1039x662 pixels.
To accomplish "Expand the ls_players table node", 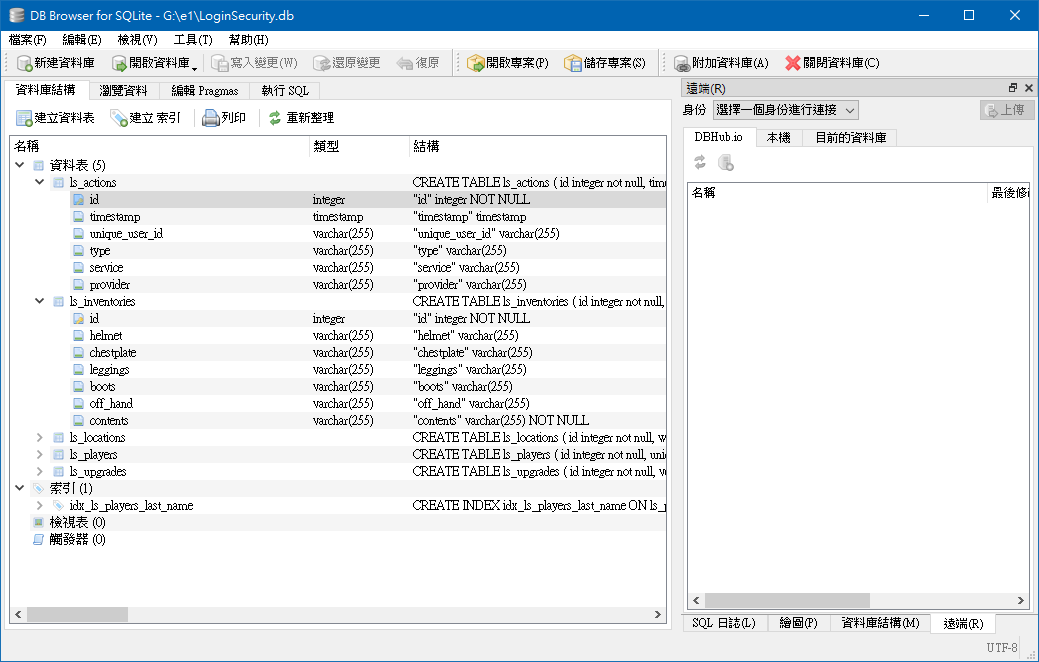I will coord(40,455).
